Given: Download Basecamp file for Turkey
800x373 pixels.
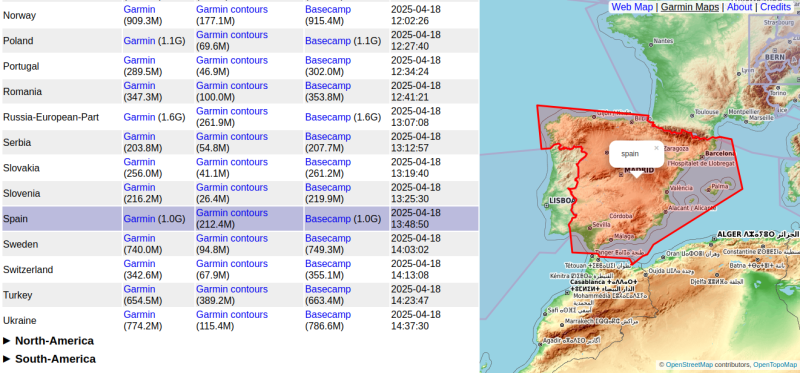Looking at the screenshot, I should [328, 289].
